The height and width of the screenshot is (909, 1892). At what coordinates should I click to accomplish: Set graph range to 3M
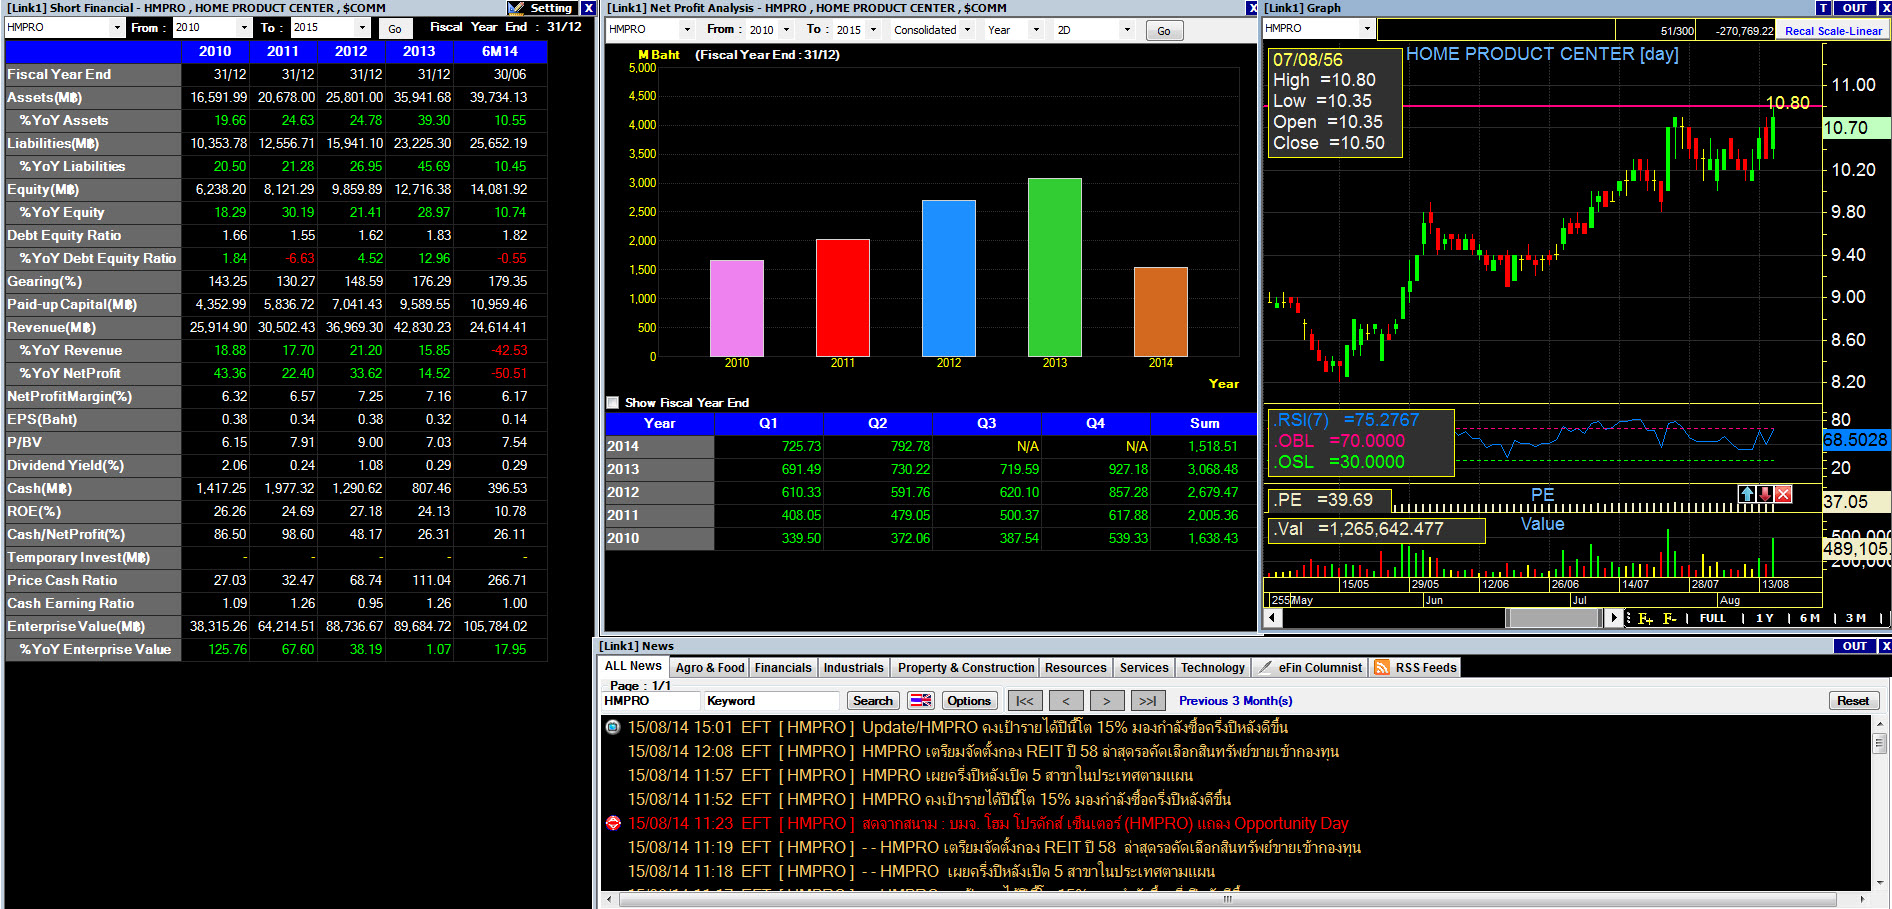(1856, 618)
